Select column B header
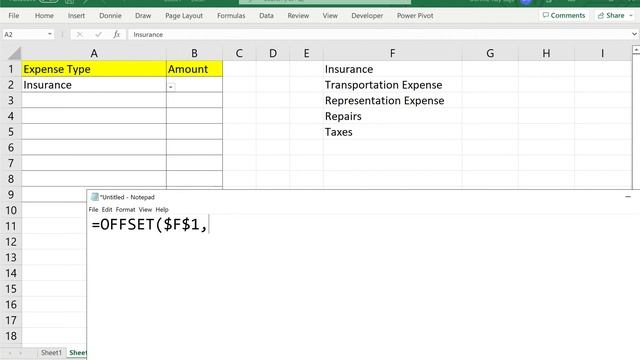Screen dimensions: 640x360 194,53
